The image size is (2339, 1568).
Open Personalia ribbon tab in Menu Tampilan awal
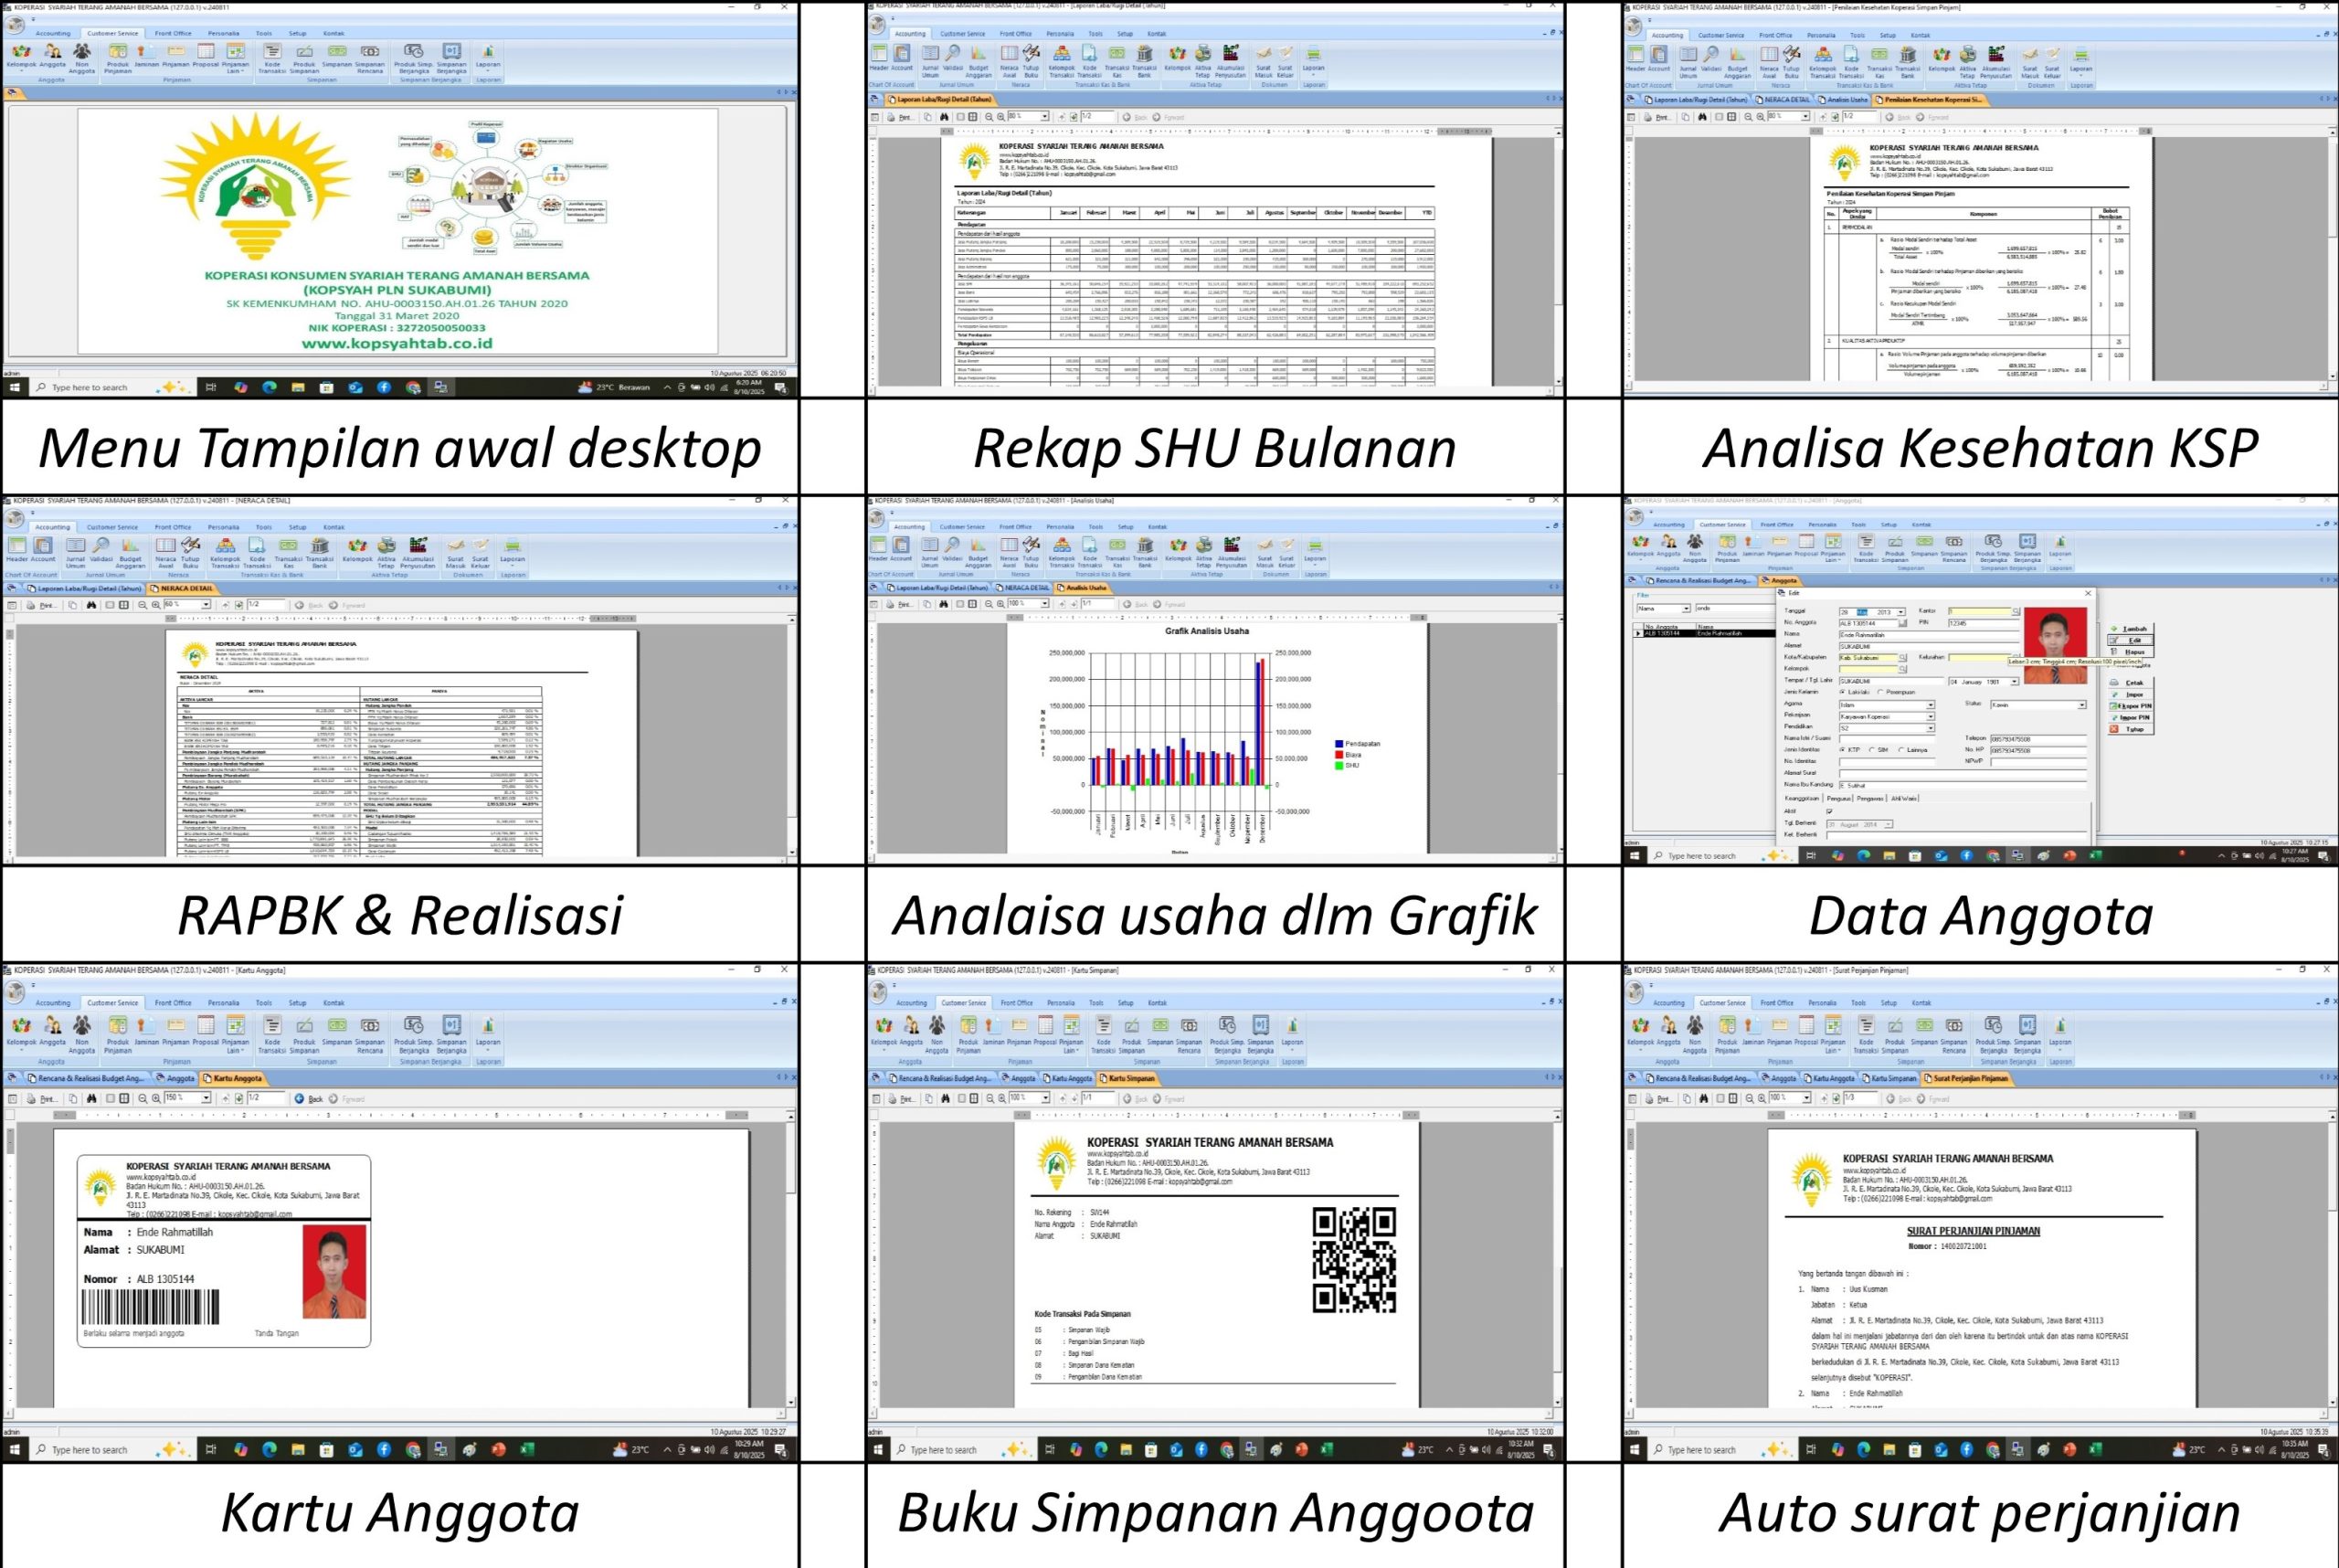(223, 33)
